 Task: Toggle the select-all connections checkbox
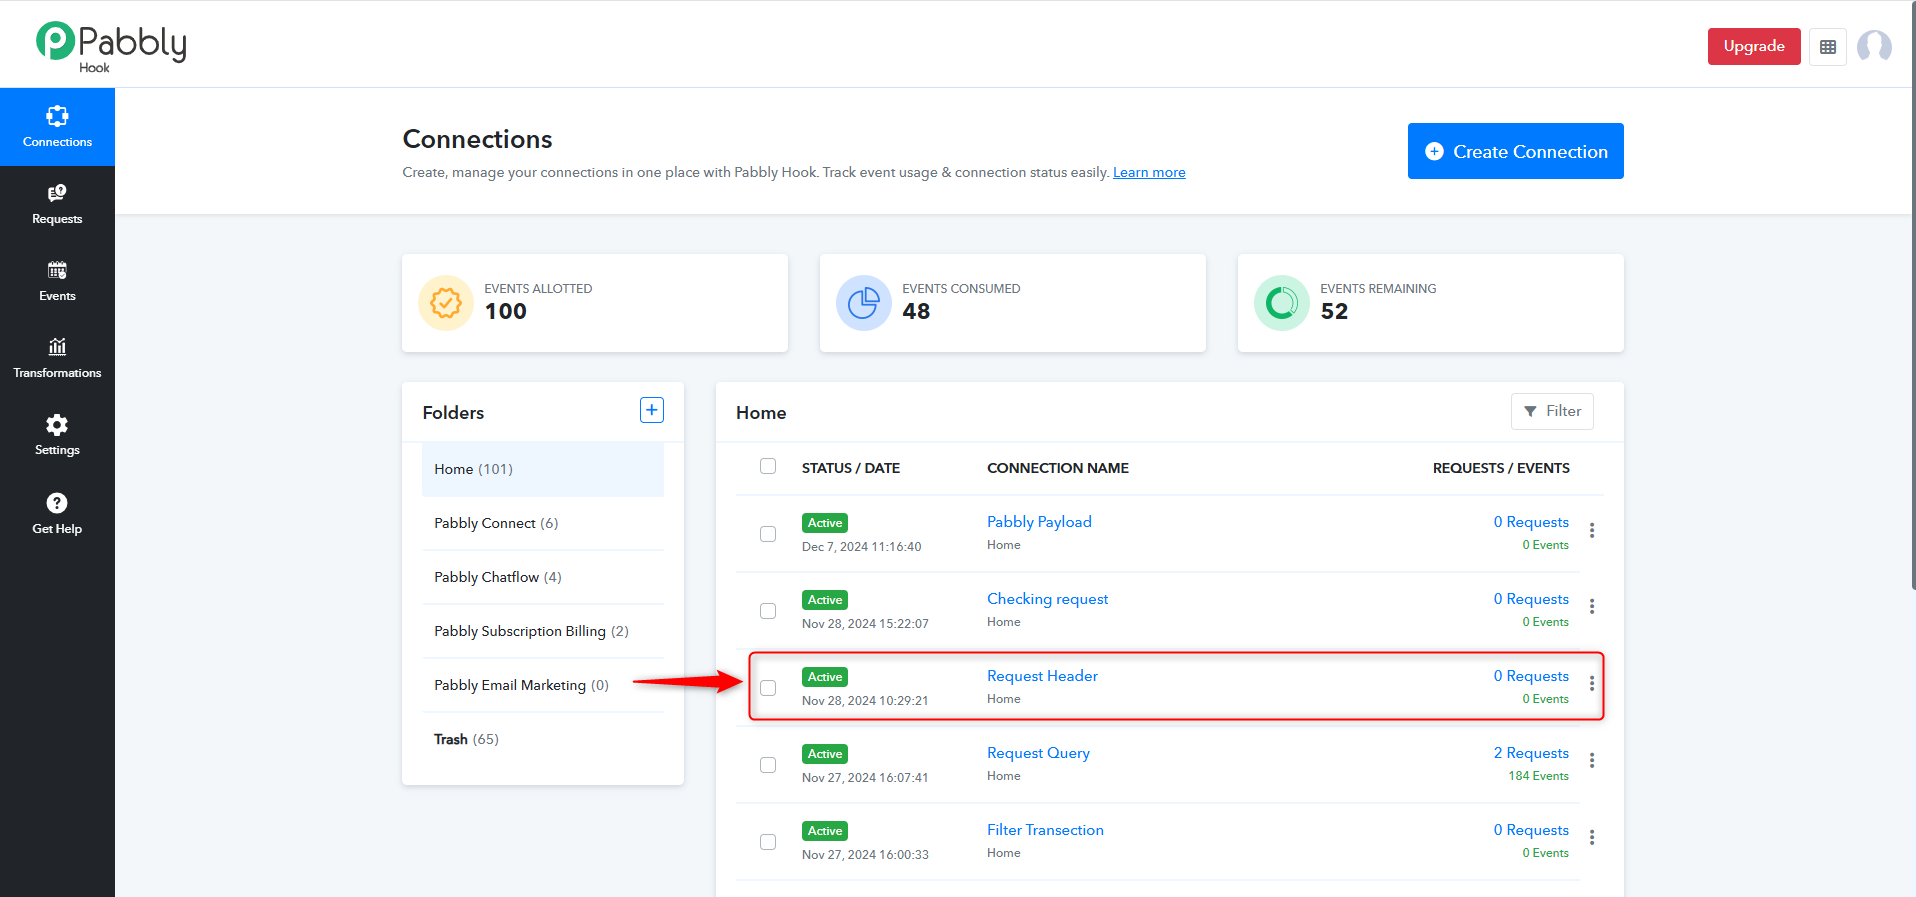pos(768,466)
